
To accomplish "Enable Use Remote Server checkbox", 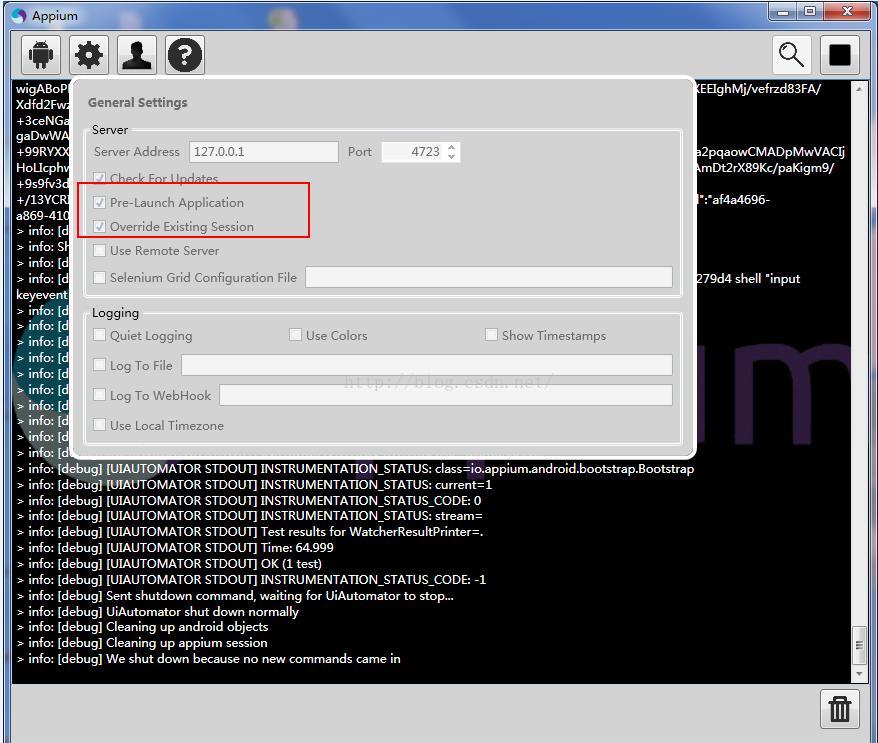I will 100,250.
